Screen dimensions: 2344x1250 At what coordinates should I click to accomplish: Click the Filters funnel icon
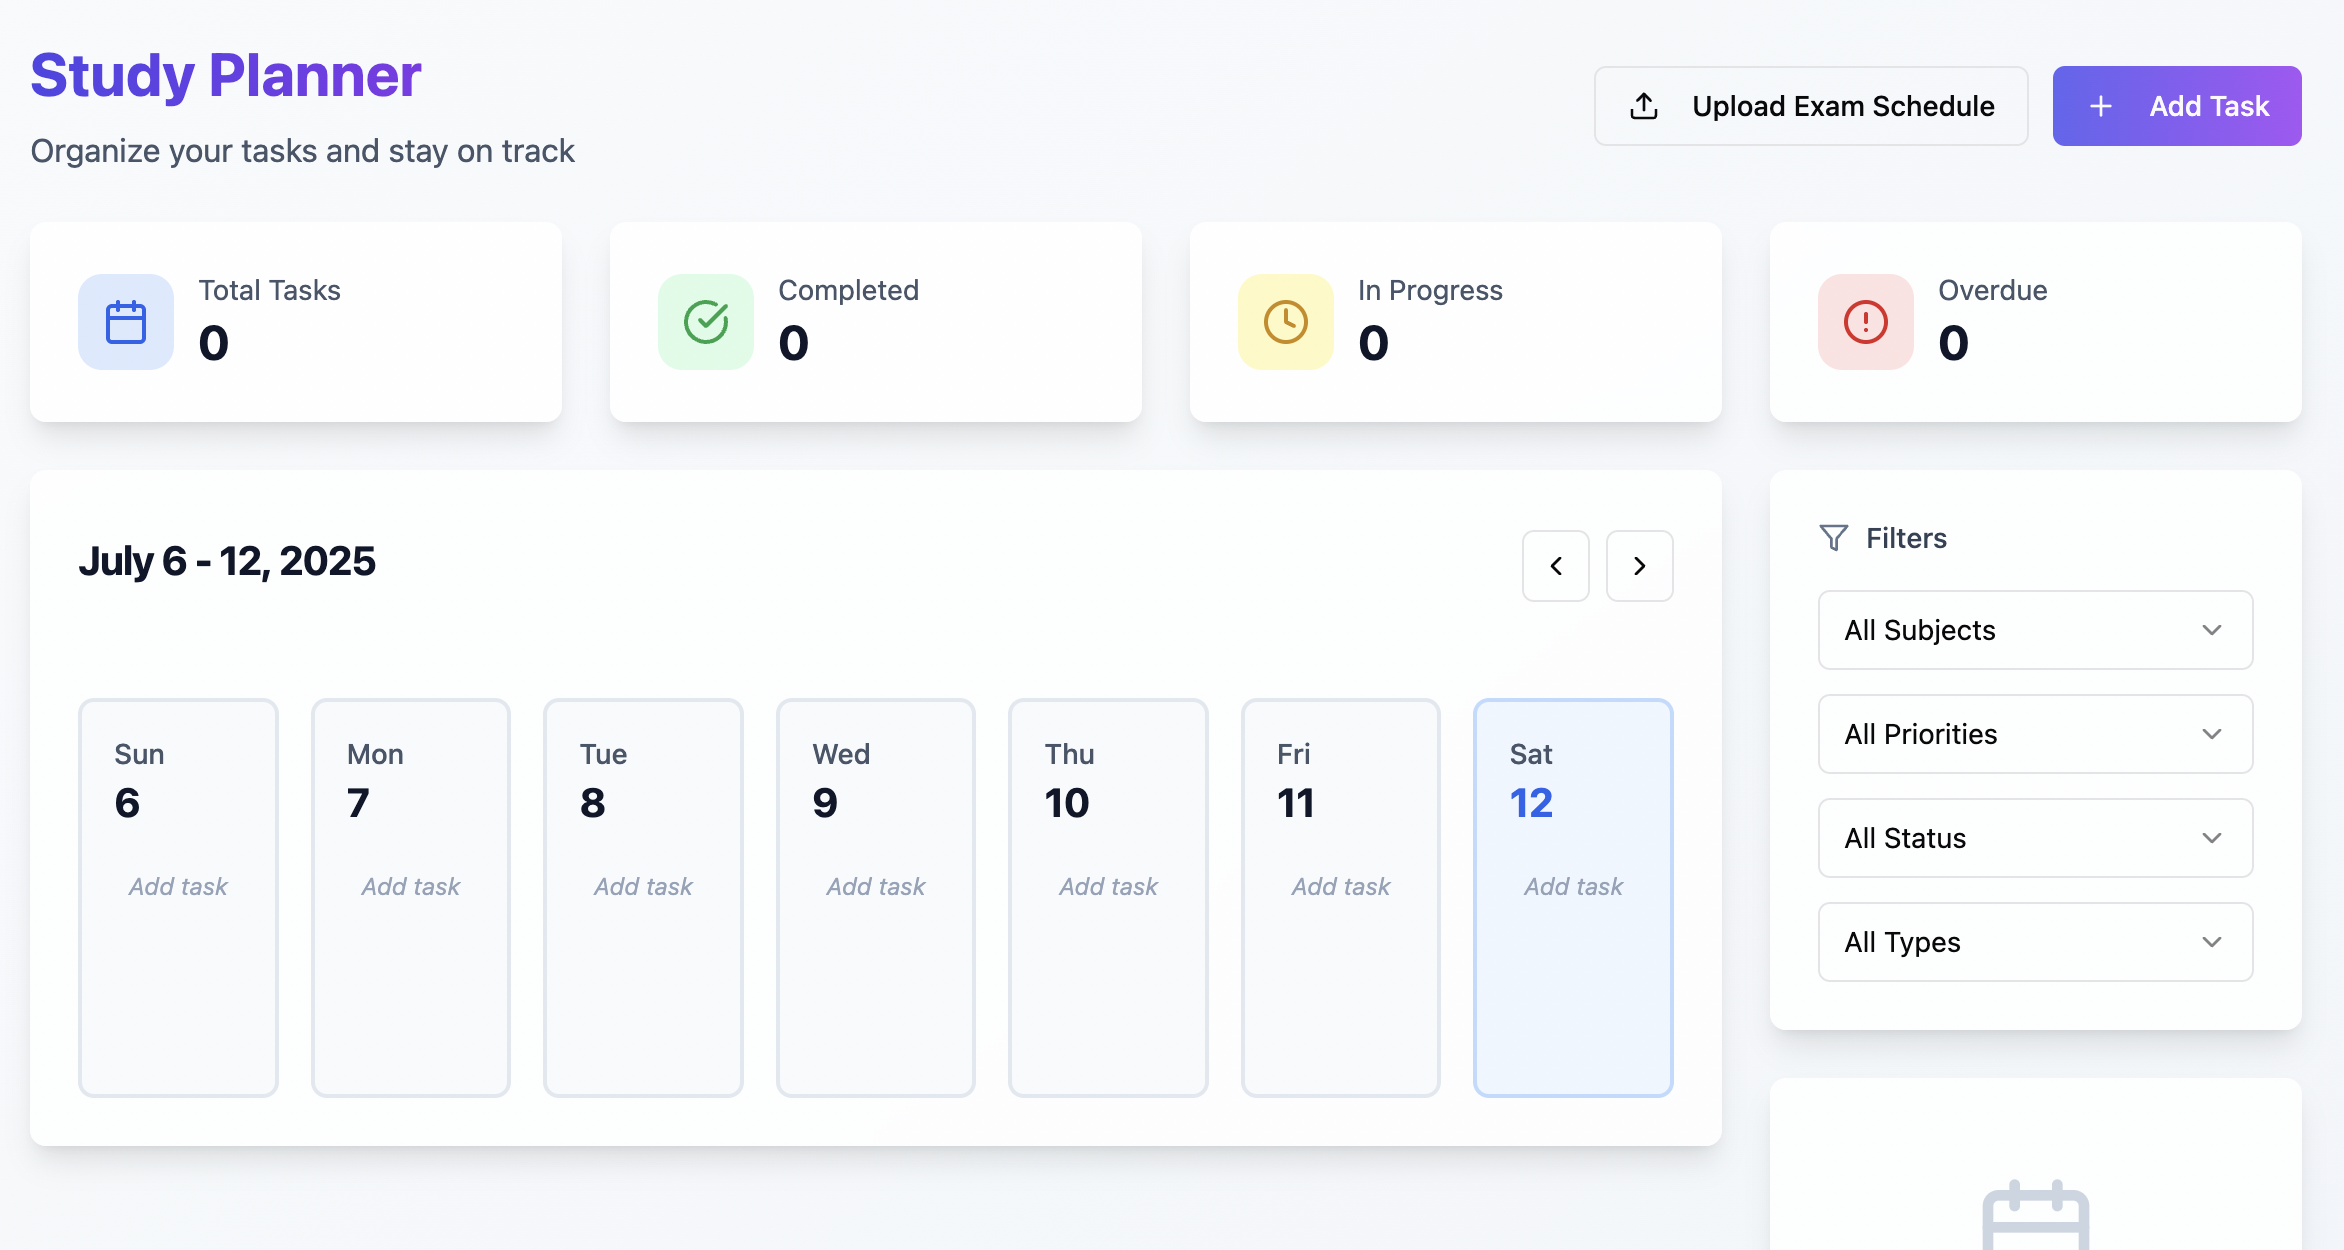1833,538
